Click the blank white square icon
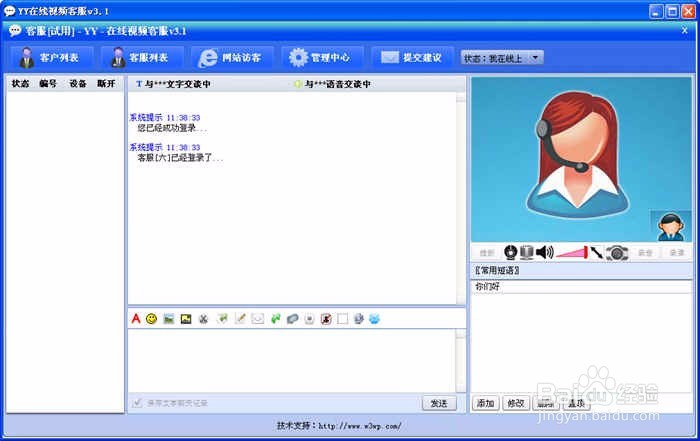The height and width of the screenshot is (441, 700). point(343,319)
